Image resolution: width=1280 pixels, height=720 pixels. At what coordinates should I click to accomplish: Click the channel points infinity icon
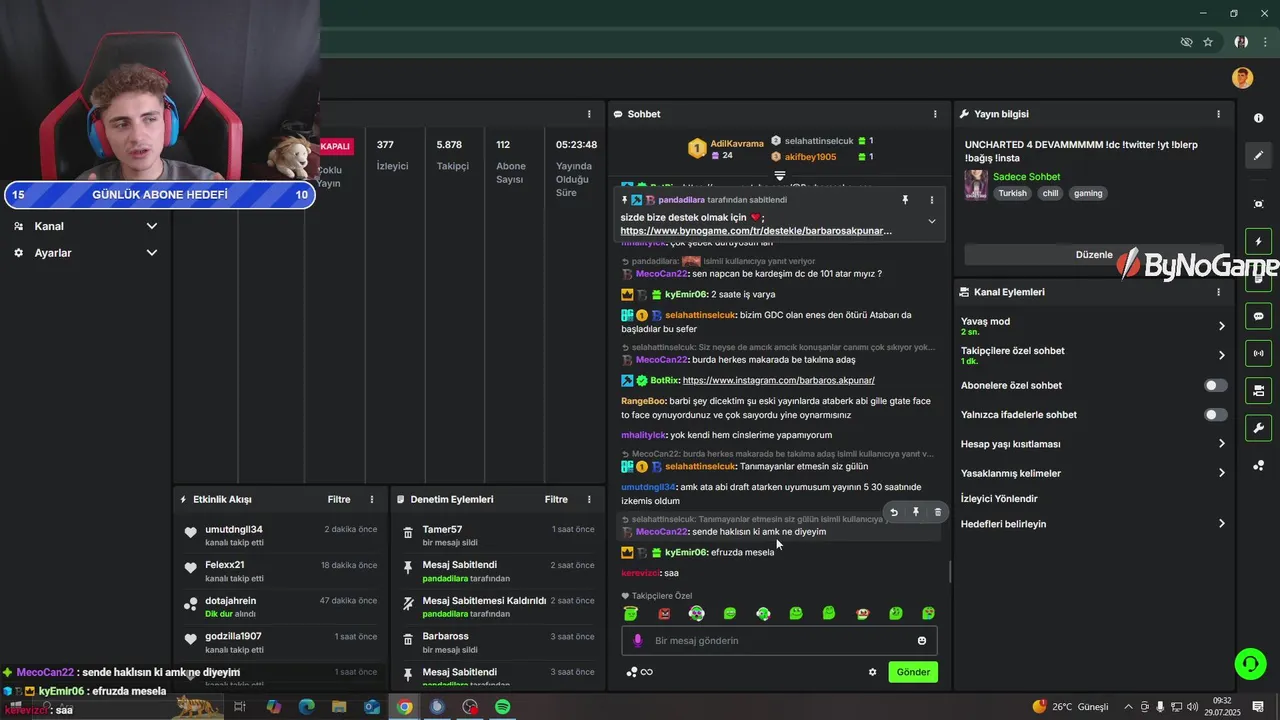[x=640, y=672]
